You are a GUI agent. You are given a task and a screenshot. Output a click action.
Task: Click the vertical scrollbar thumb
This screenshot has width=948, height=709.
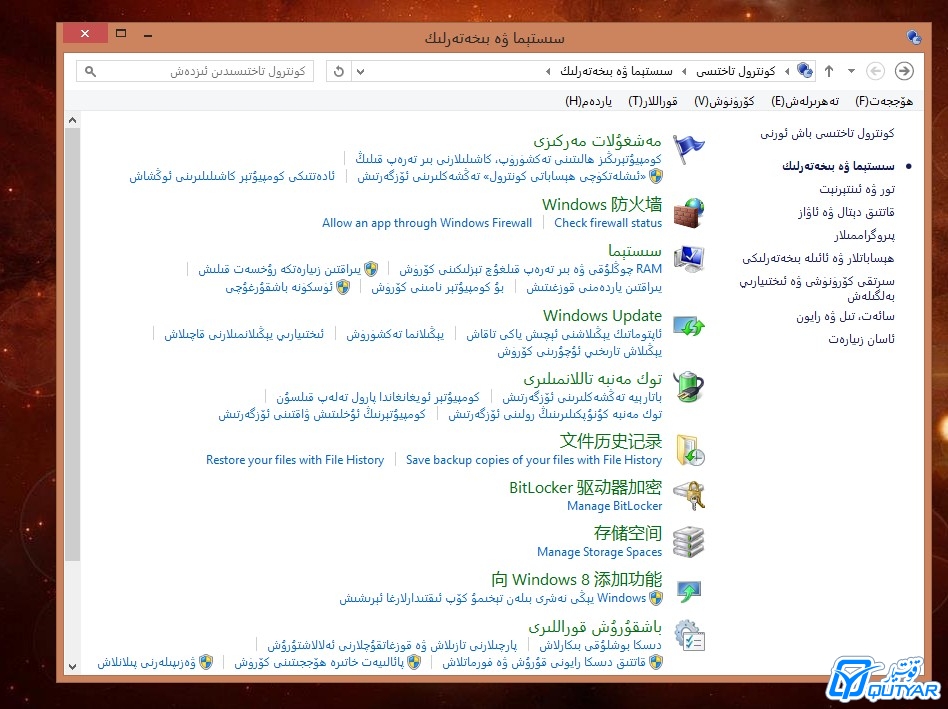[x=73, y=344]
